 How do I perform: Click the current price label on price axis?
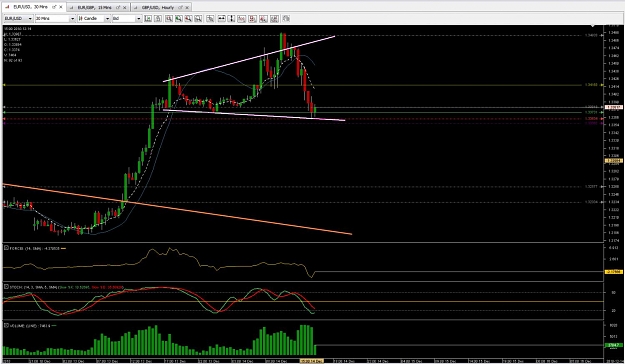pos(614,107)
